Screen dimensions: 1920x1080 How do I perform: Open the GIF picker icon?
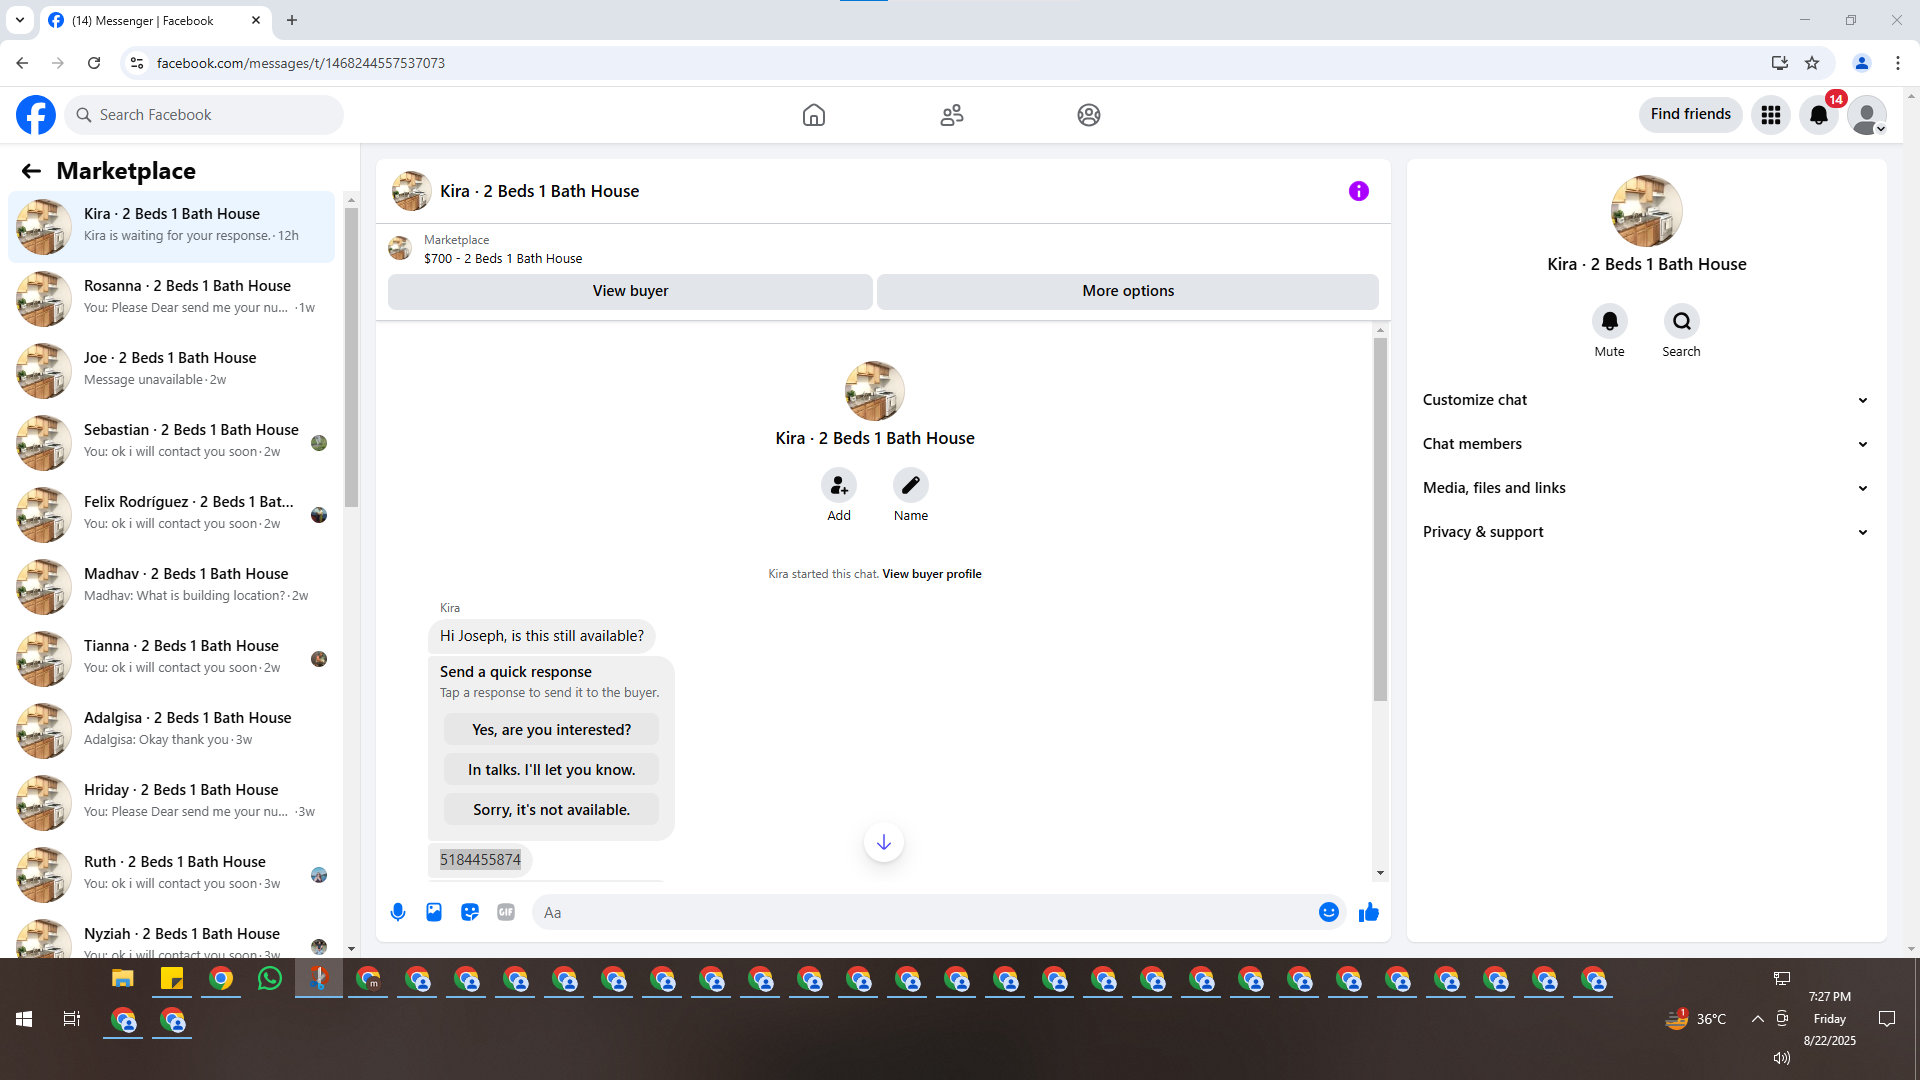coord(506,912)
